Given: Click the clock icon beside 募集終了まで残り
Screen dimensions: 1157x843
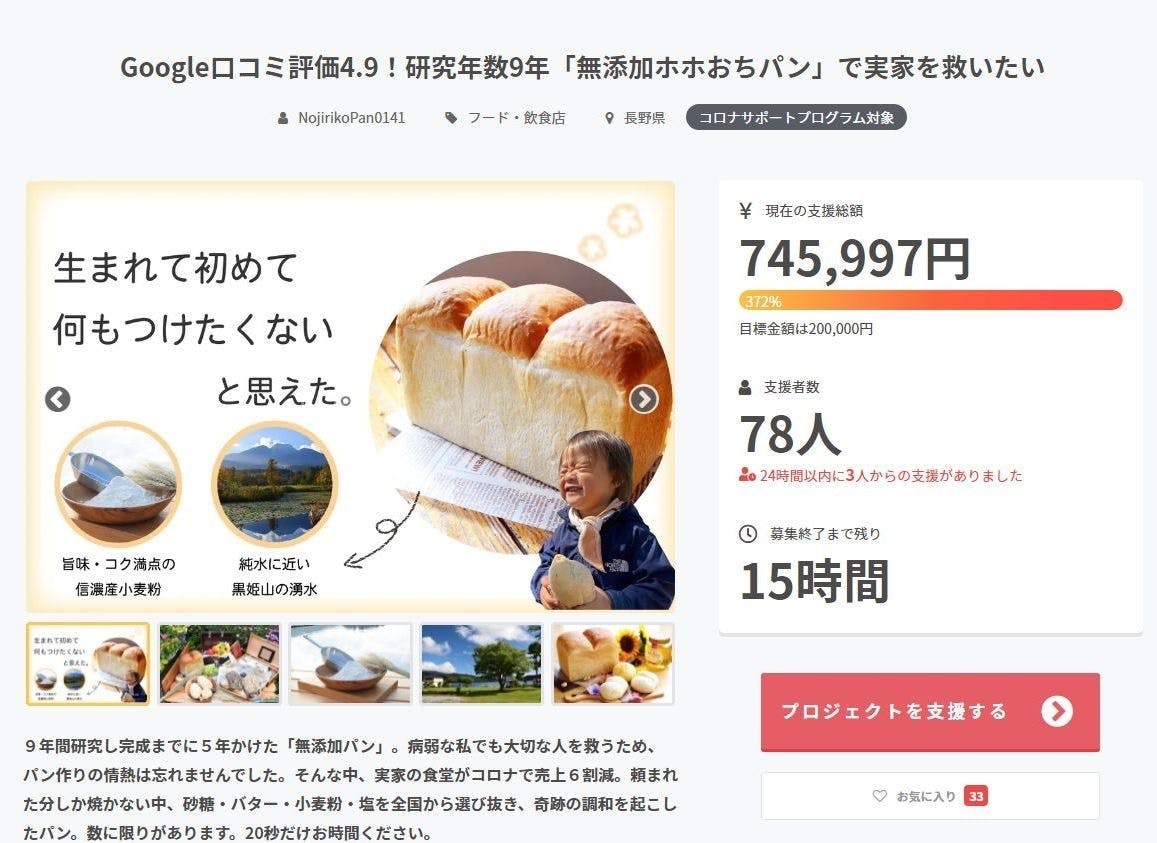Looking at the screenshot, I should coord(747,534).
